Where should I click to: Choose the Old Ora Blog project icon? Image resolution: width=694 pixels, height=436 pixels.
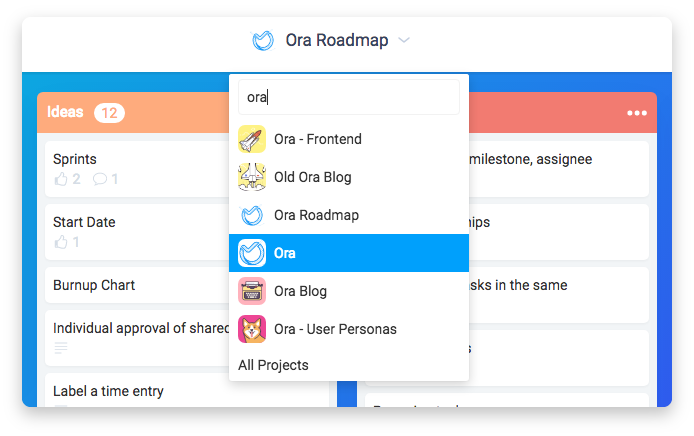[x=252, y=177]
